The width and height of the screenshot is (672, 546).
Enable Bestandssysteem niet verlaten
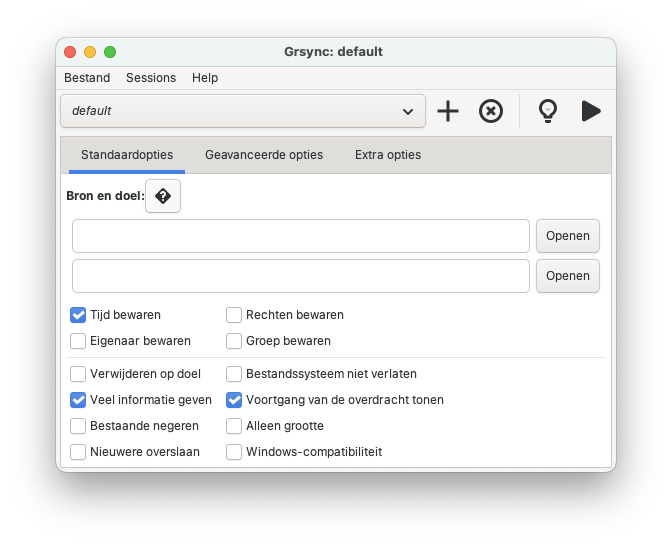click(x=234, y=374)
